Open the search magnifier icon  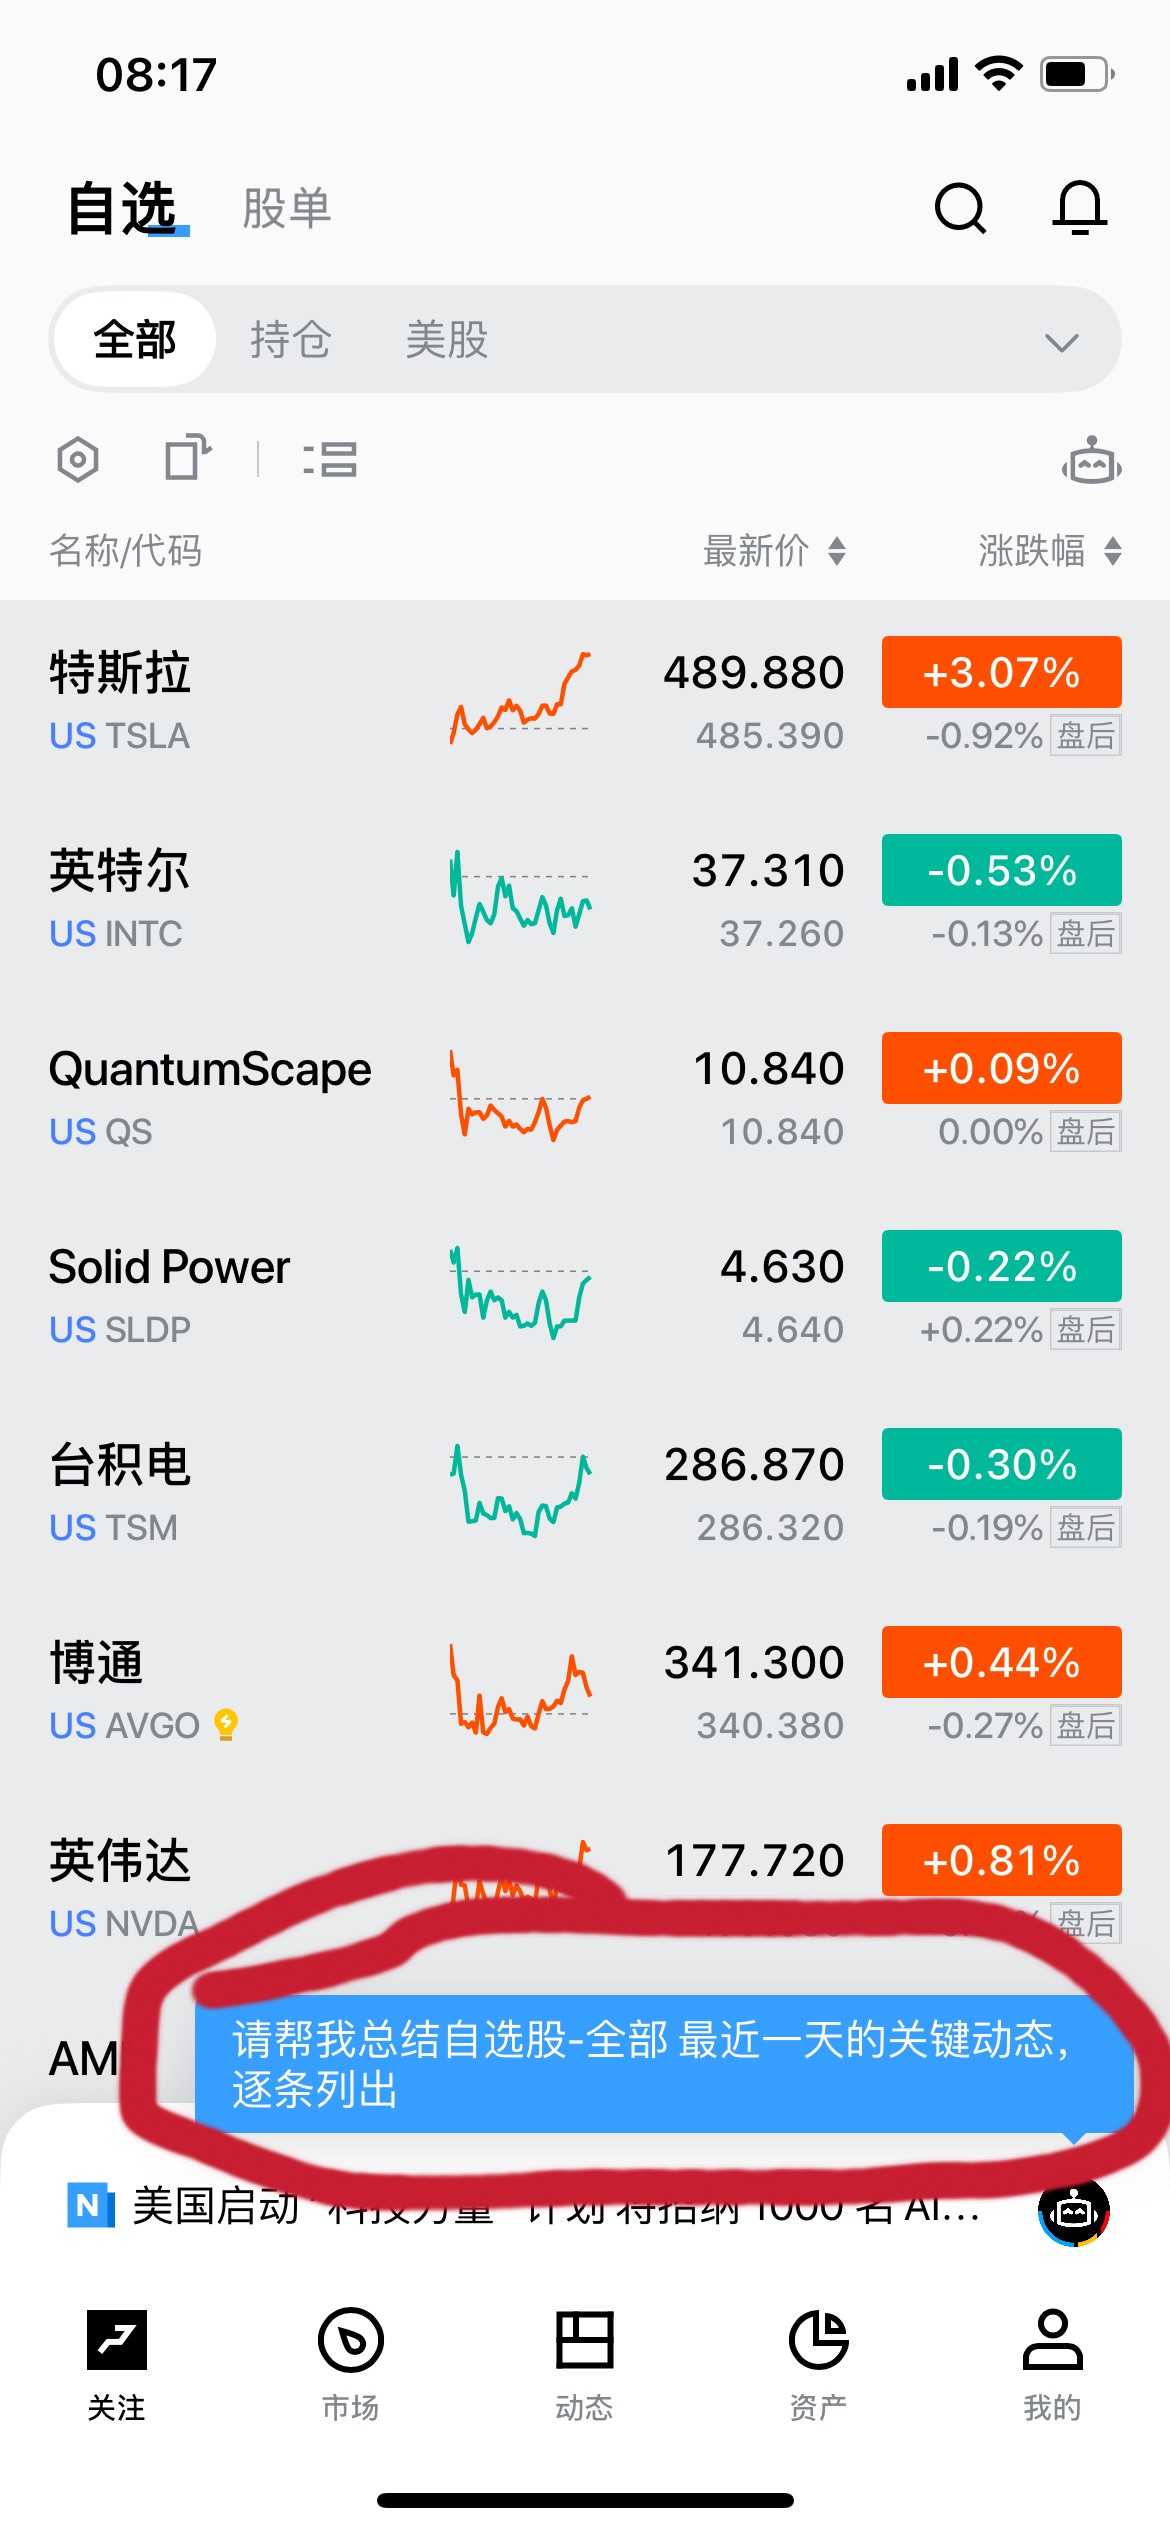point(960,208)
